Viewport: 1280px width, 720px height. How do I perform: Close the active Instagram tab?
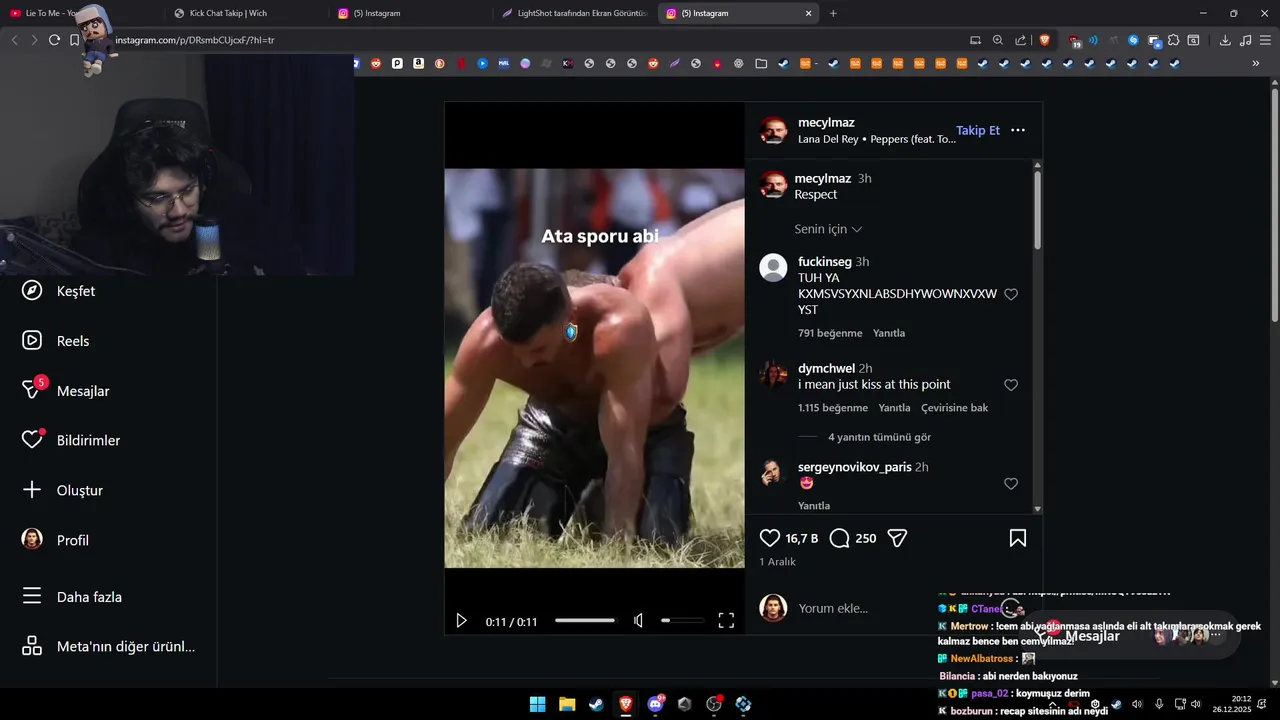tap(809, 13)
